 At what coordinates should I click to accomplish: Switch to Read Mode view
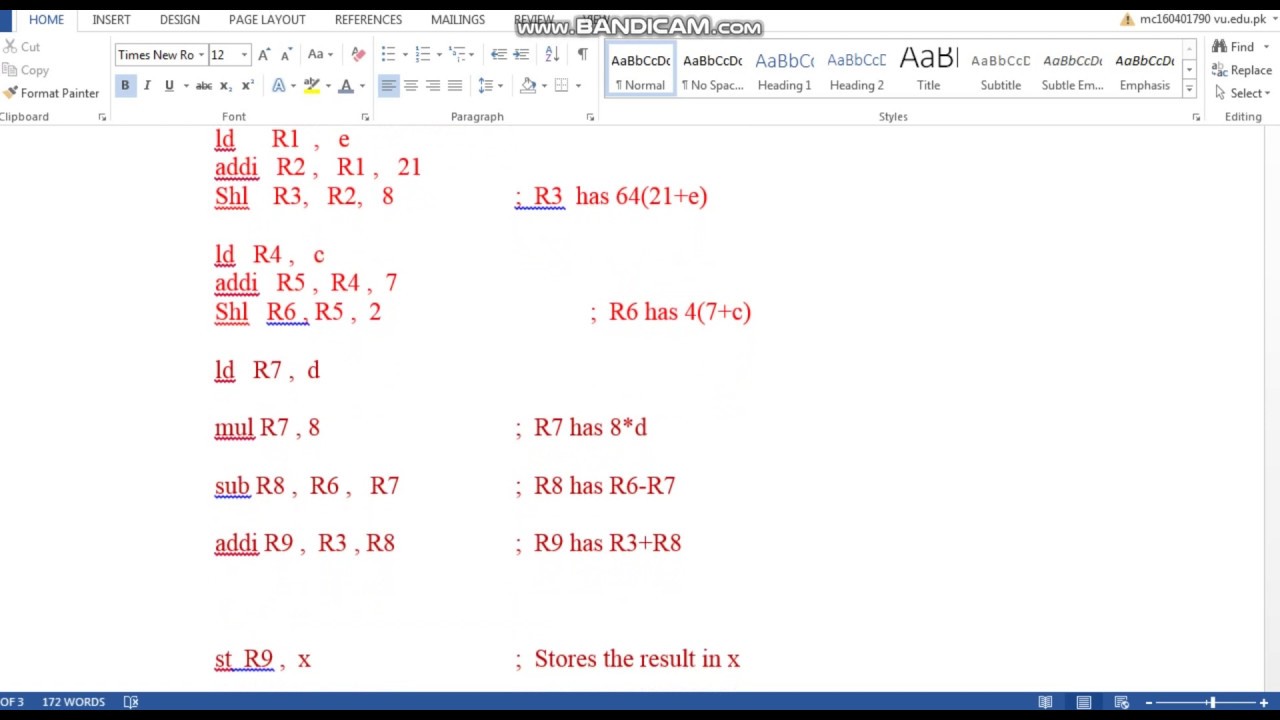pos(1045,702)
